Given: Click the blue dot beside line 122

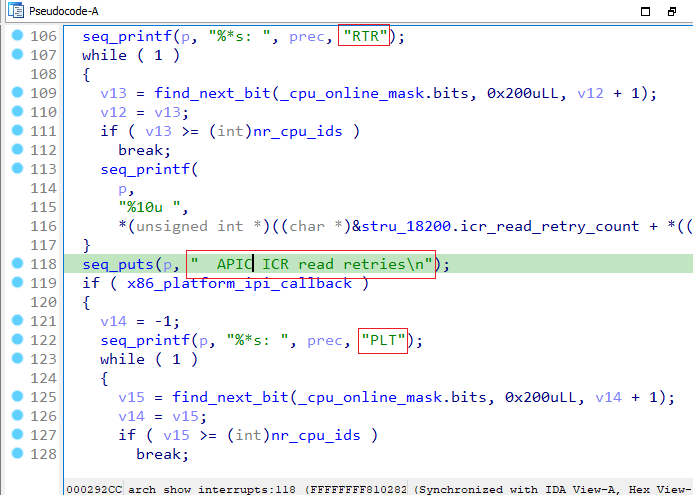Looking at the screenshot, I should pyautogui.click(x=17, y=339).
